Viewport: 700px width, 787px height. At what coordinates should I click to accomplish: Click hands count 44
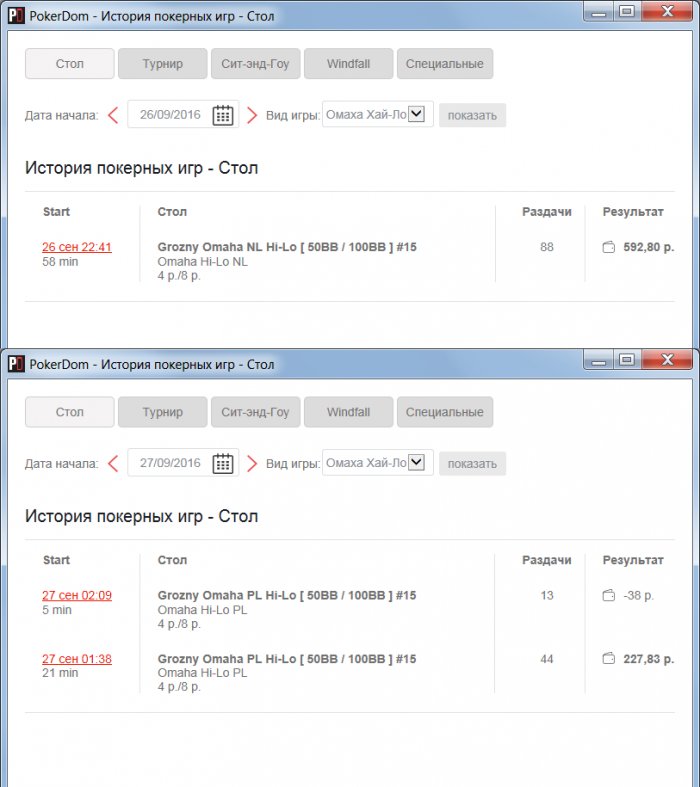point(546,659)
